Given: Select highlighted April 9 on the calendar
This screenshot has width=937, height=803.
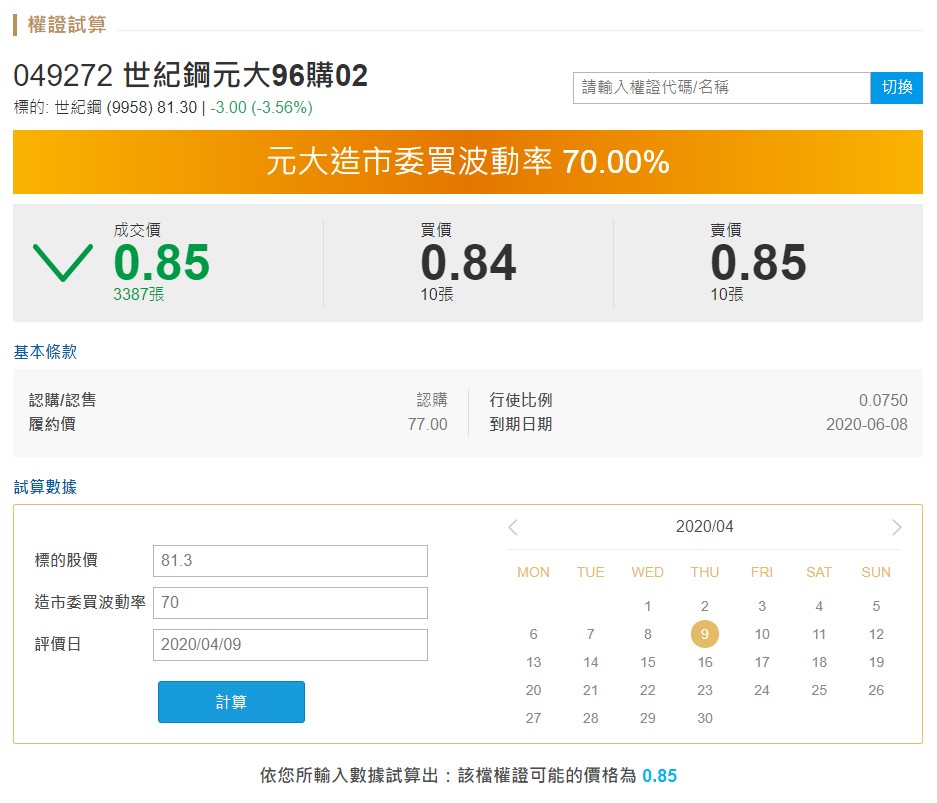Looking at the screenshot, I should 705,634.
